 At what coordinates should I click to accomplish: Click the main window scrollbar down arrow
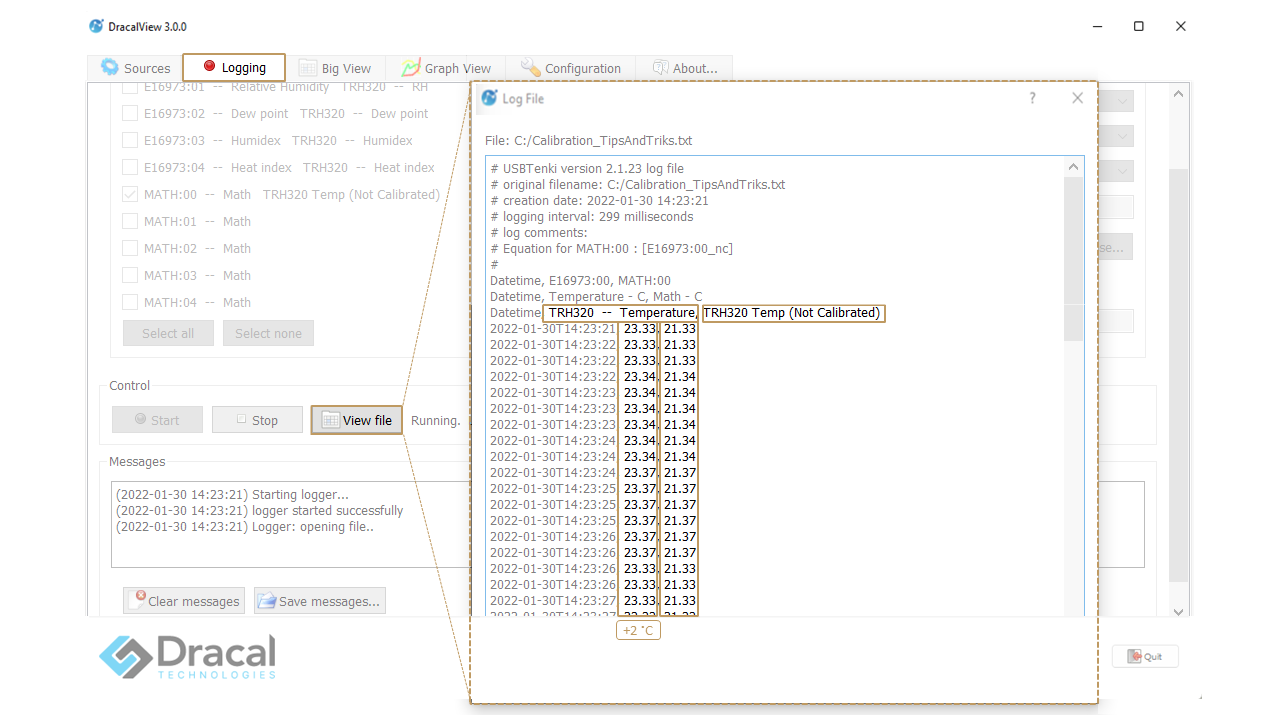1178,611
